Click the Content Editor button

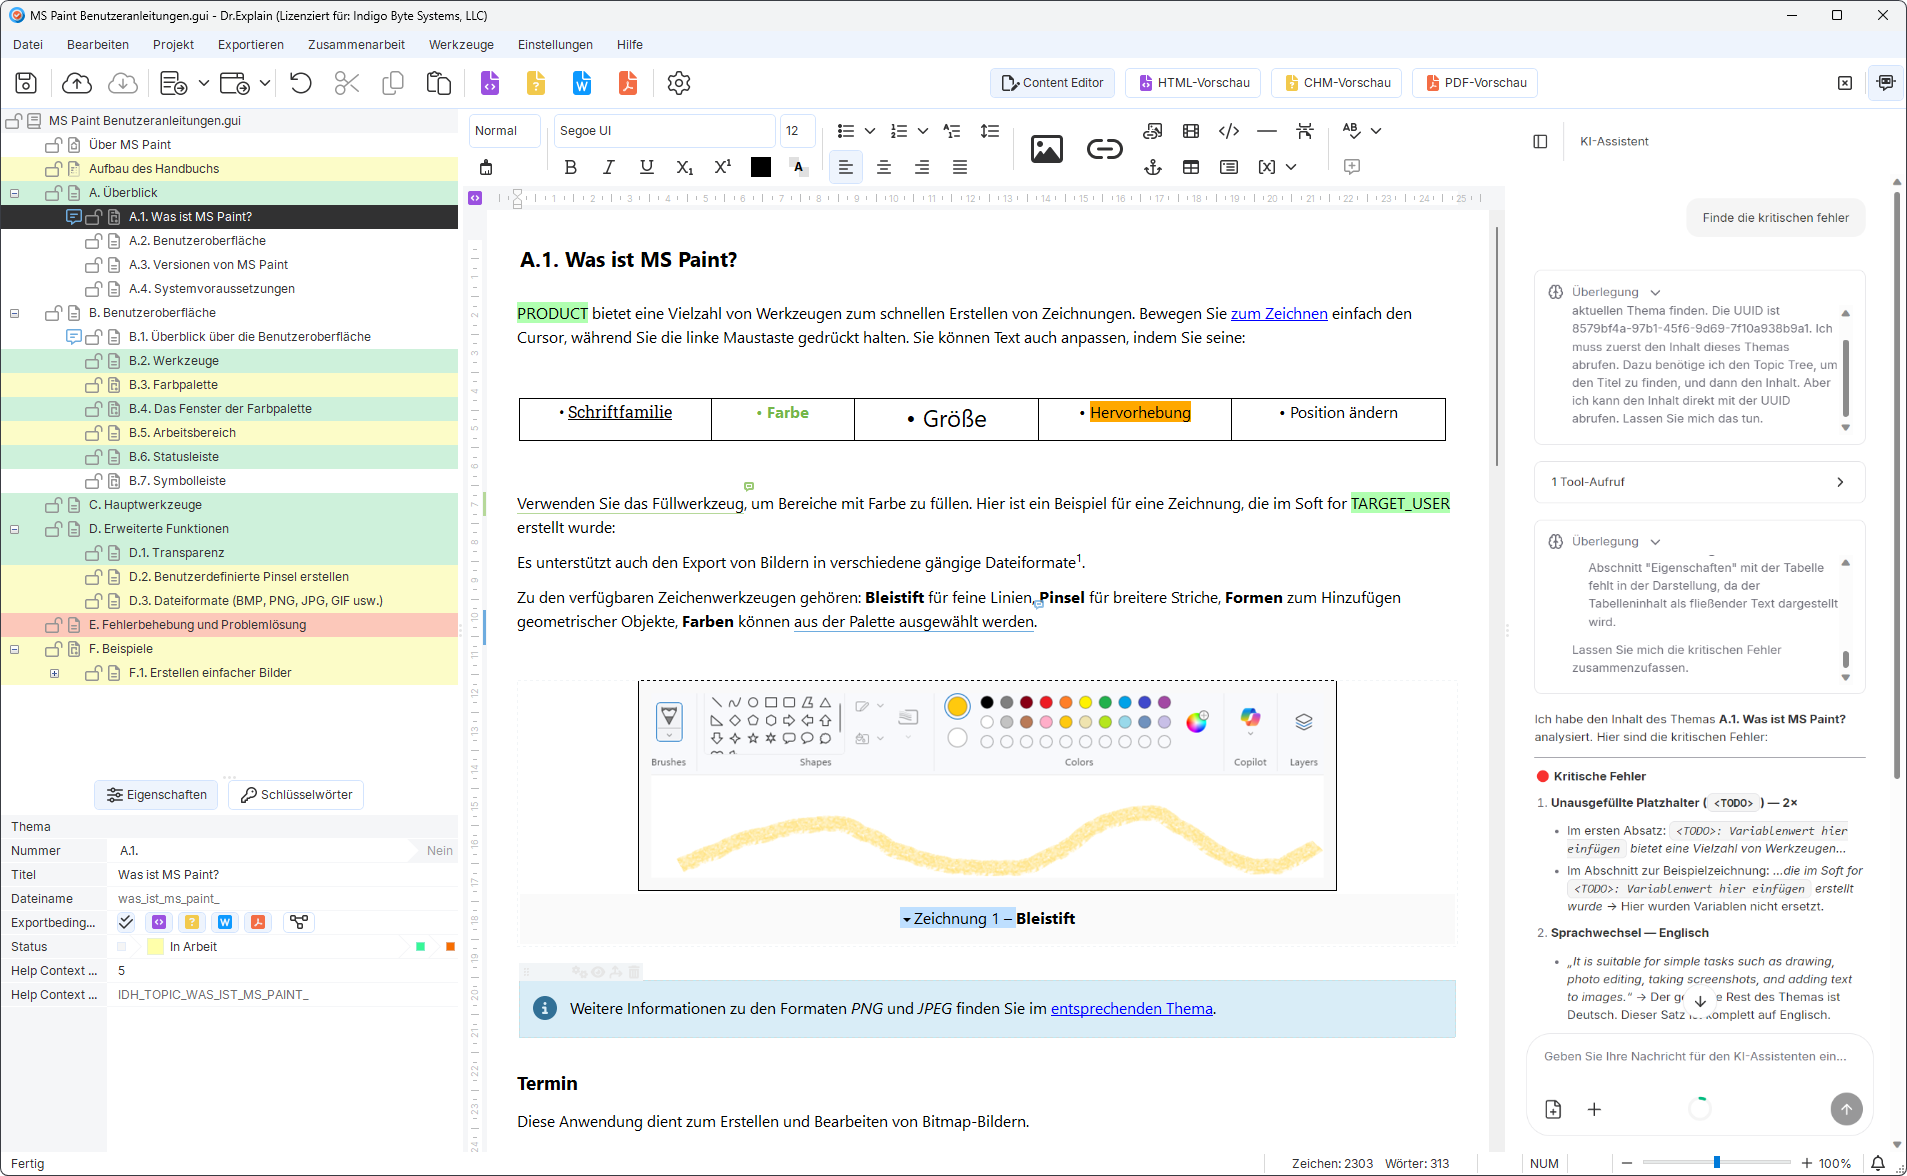pyautogui.click(x=1052, y=83)
